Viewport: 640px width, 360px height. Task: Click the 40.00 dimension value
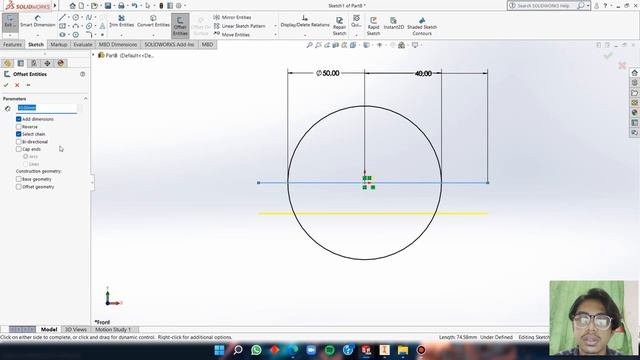point(423,73)
